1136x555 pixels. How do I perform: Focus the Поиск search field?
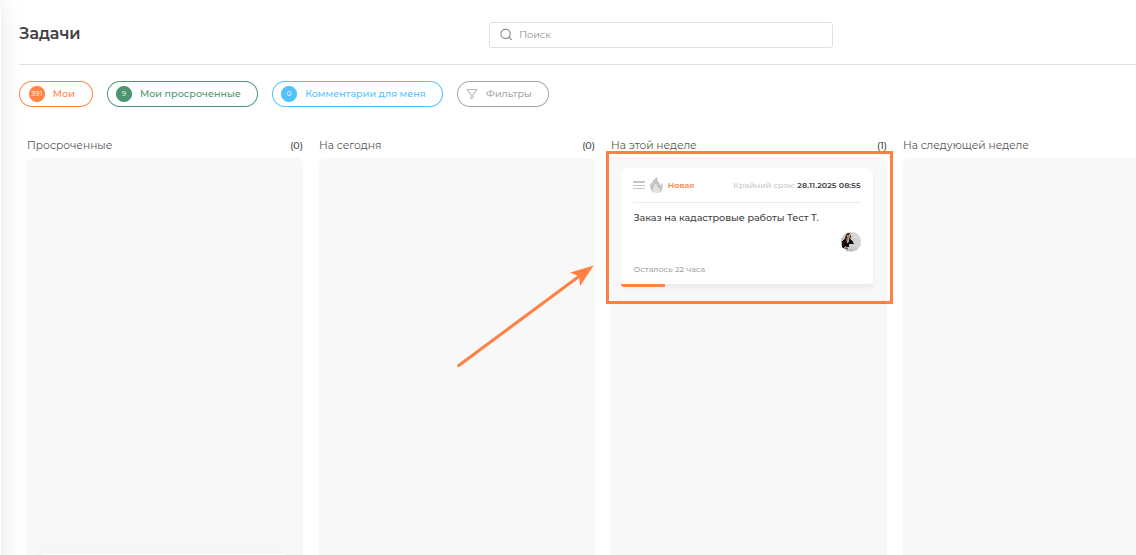(x=670, y=35)
